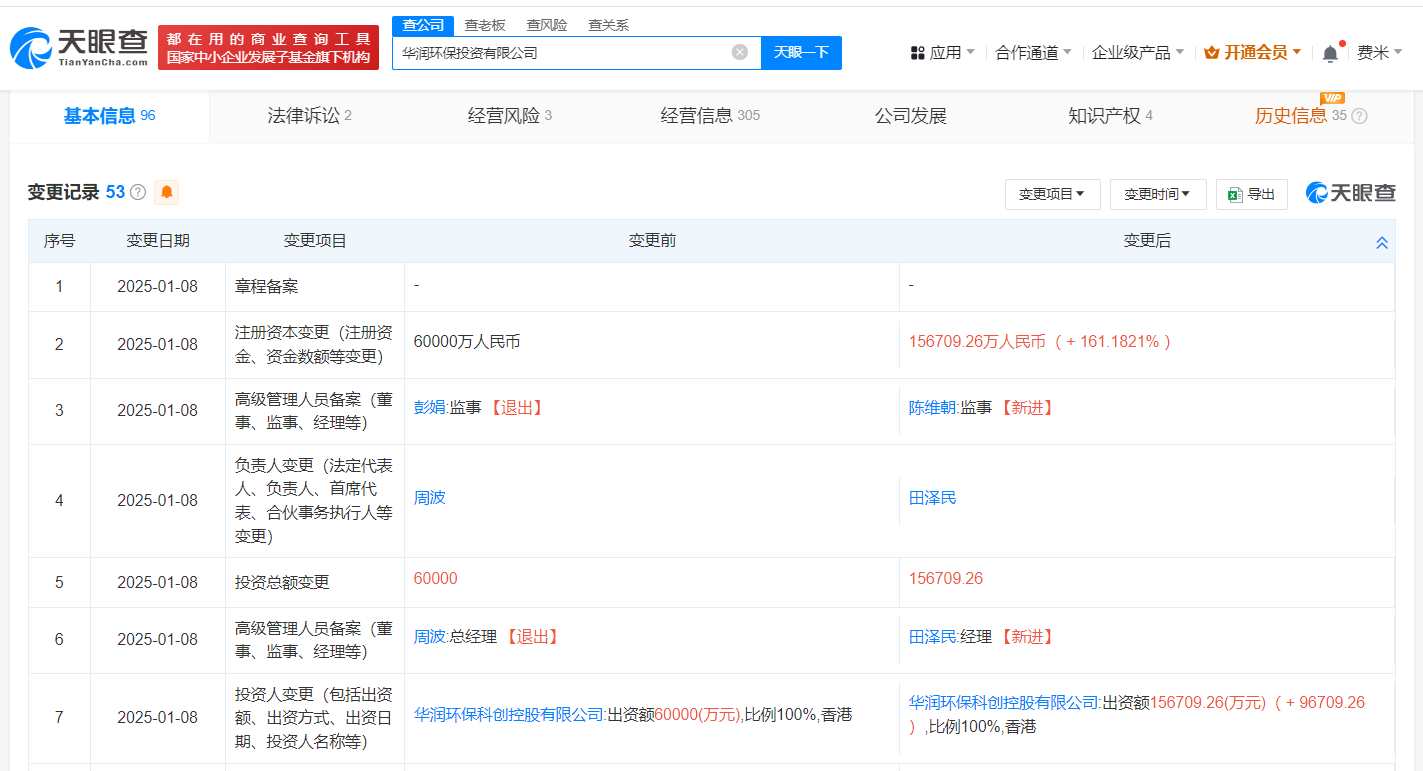Click the 天眼一下 search button

click(801, 52)
